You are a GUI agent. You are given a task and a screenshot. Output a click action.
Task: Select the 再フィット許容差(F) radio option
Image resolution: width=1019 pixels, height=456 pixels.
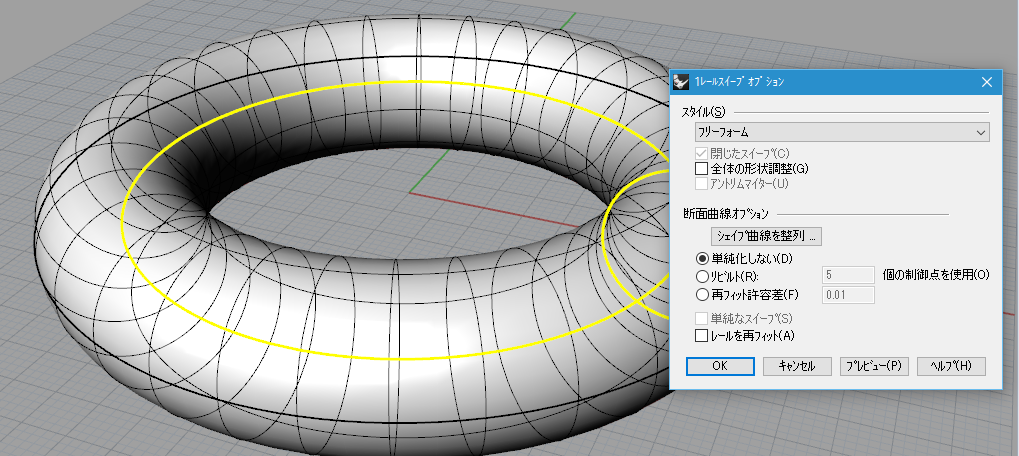(702, 294)
